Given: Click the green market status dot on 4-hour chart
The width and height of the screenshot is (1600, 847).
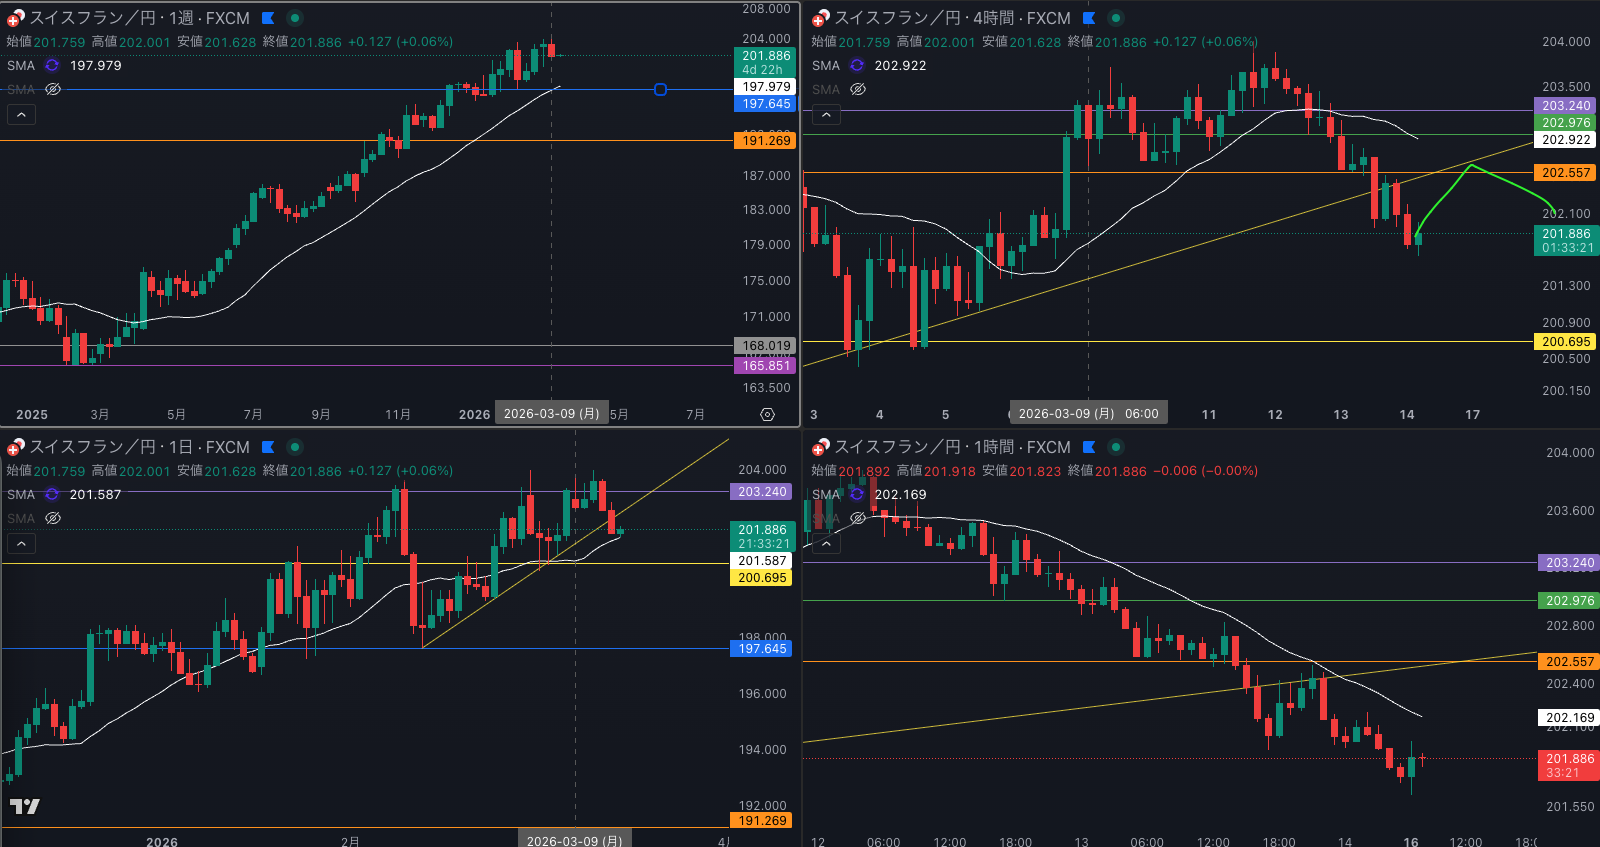Looking at the screenshot, I should (1116, 18).
